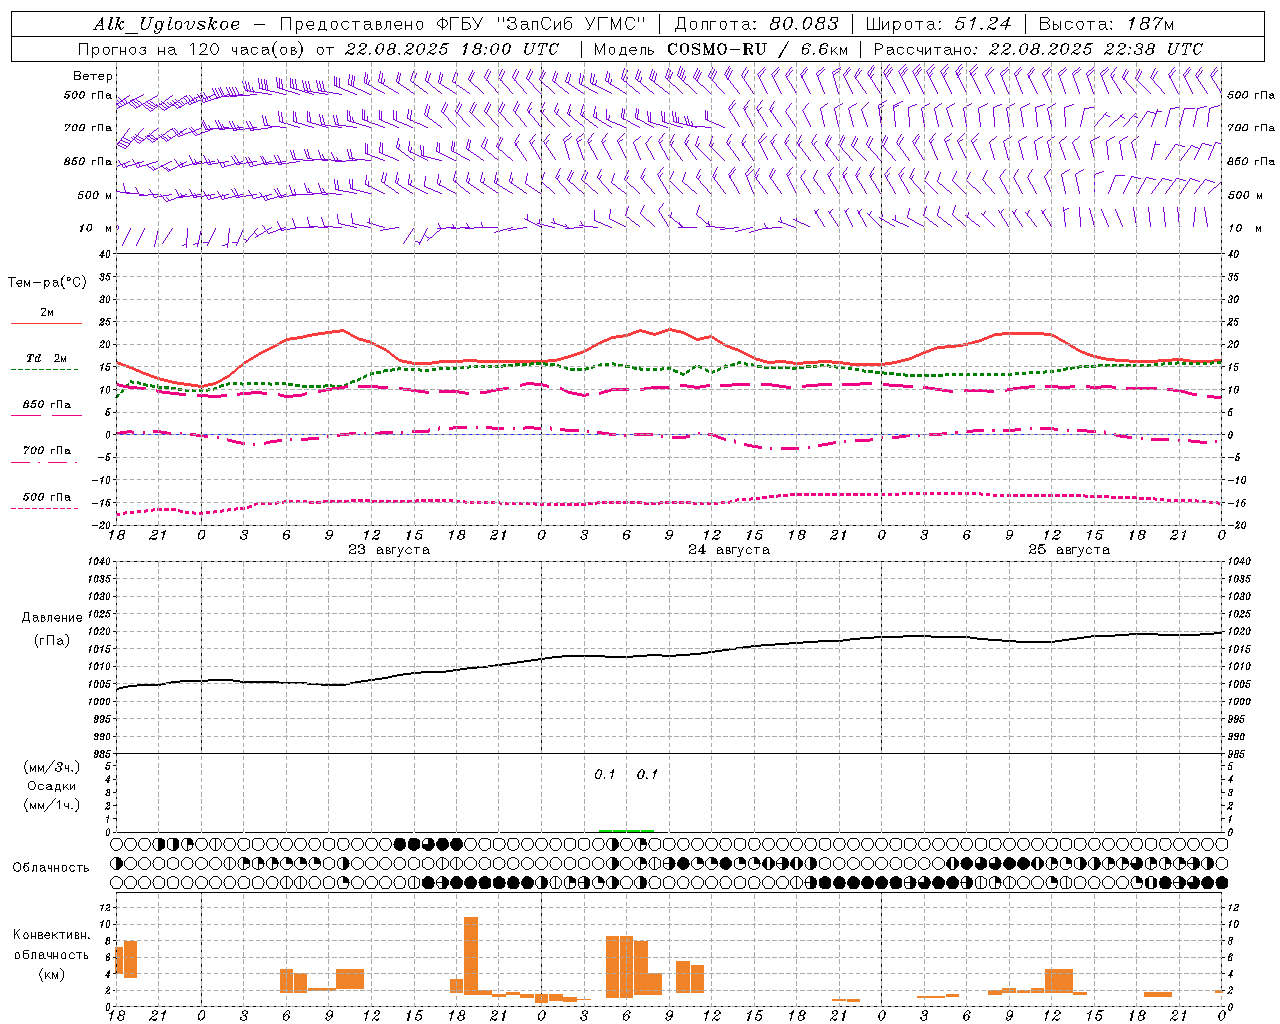This screenshot has width=1280, height=1024.
Task: Click the Тем-ра(°C) temperature panel label
Action: [47, 283]
